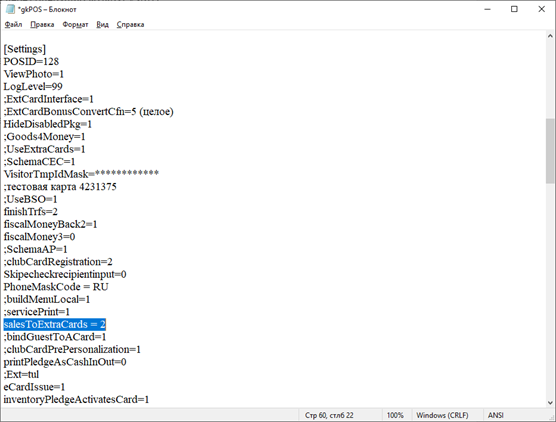Click the 100% zoom status indicator

click(x=395, y=415)
